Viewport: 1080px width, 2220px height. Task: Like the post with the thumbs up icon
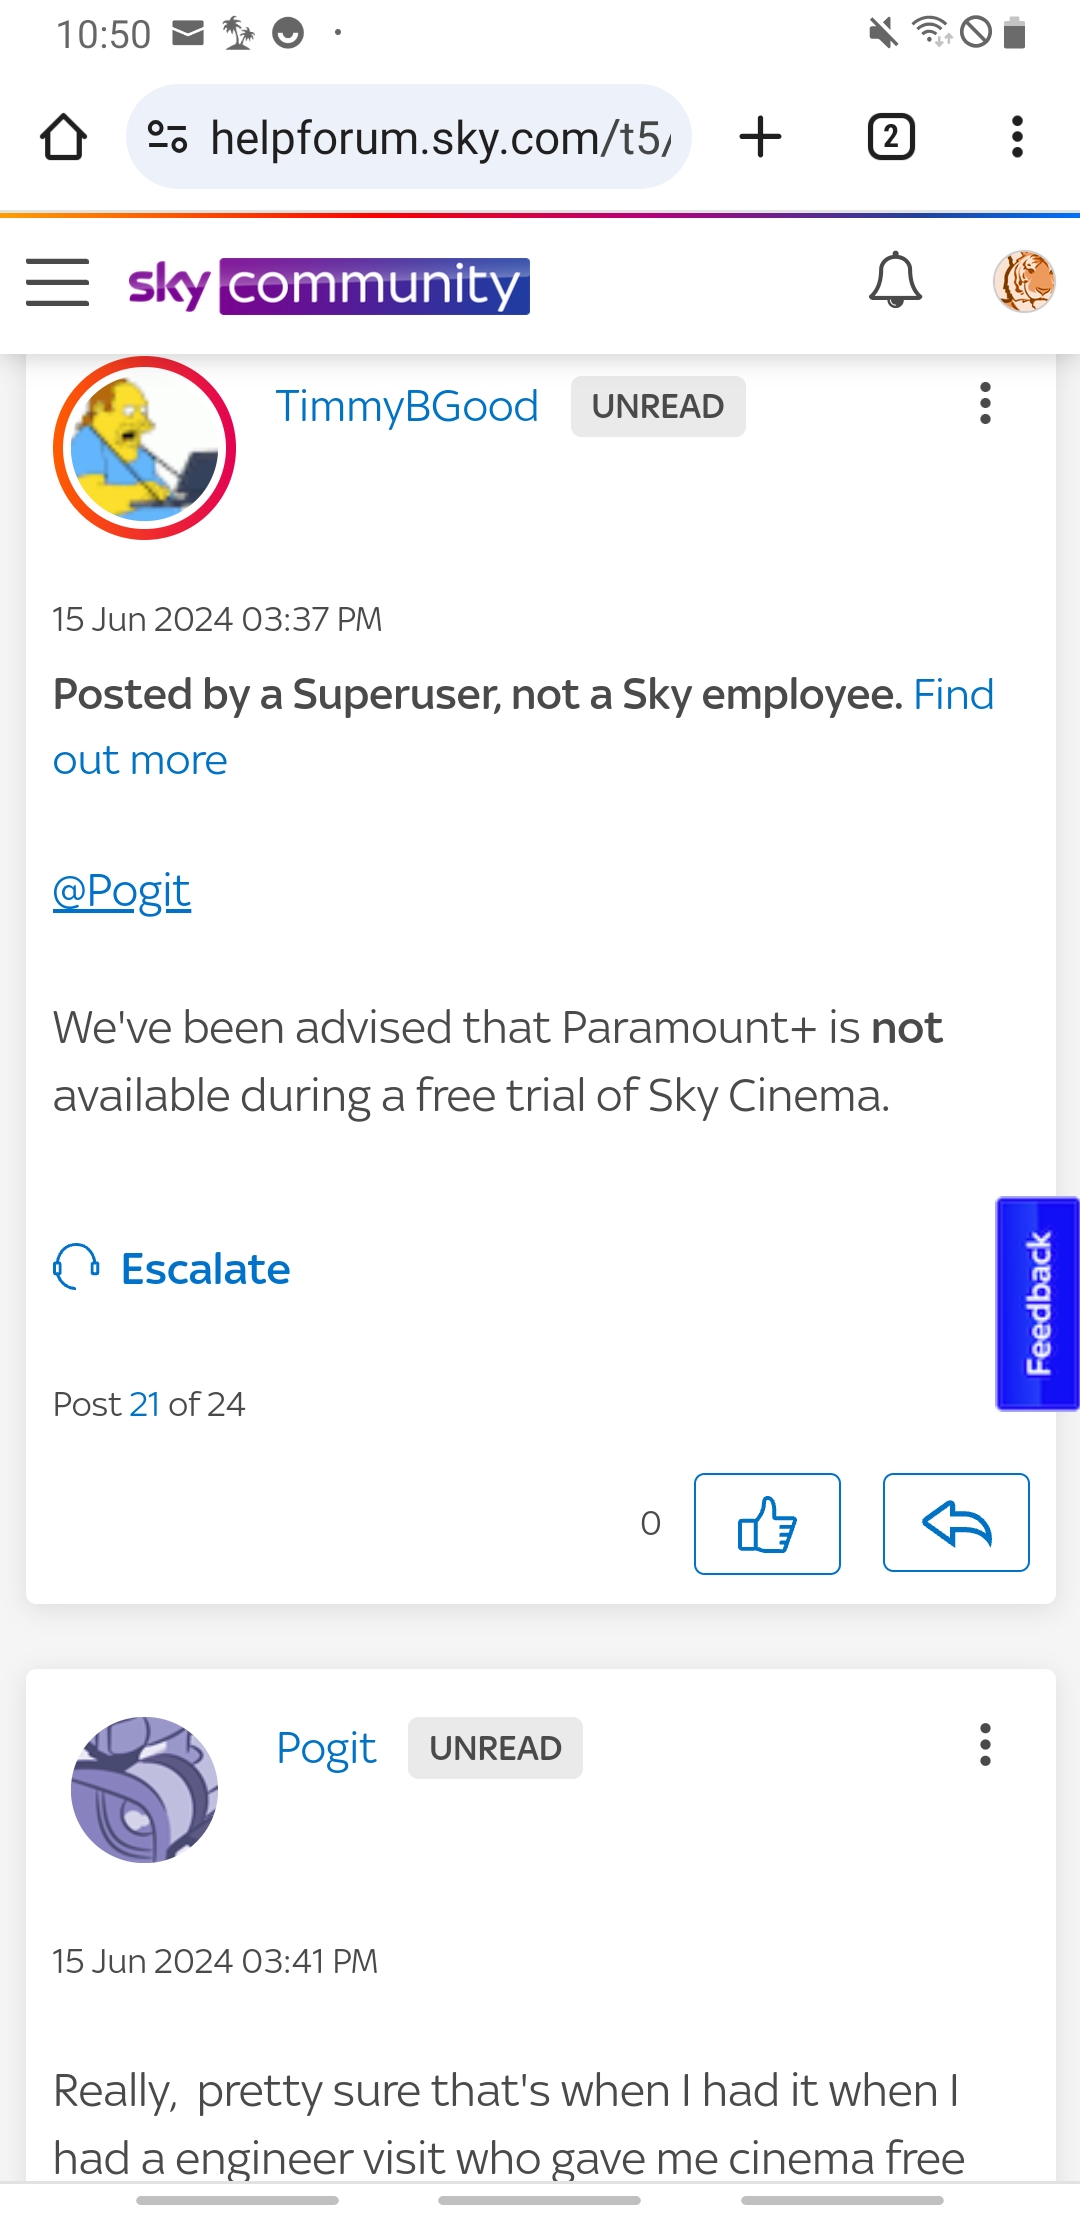pyautogui.click(x=767, y=1522)
